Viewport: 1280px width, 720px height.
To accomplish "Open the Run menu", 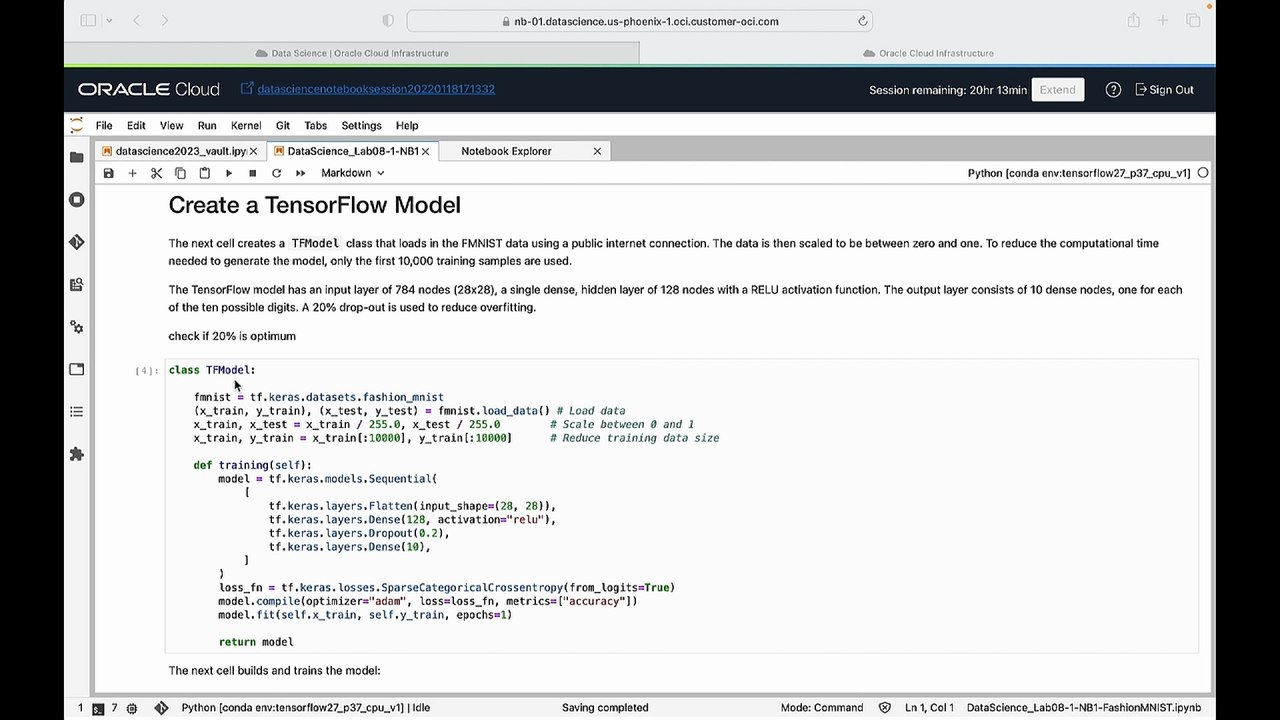I will pyautogui.click(x=207, y=126).
